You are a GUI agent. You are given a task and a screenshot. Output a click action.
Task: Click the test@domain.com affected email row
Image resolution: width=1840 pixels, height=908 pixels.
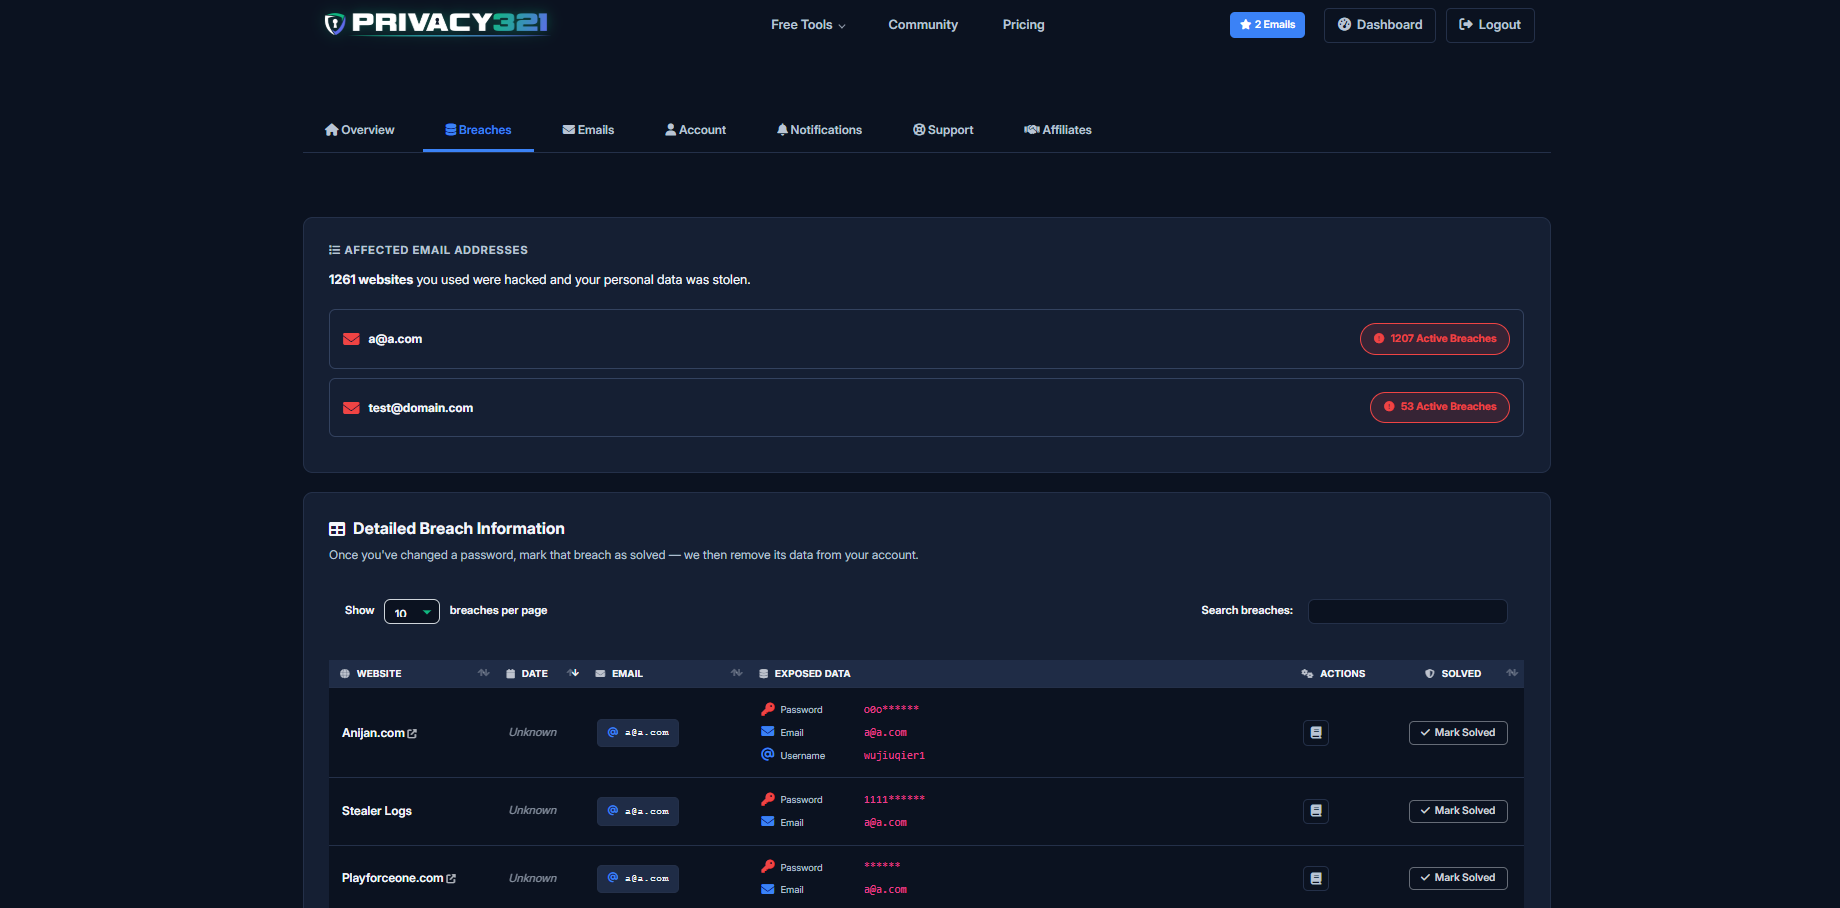click(926, 407)
